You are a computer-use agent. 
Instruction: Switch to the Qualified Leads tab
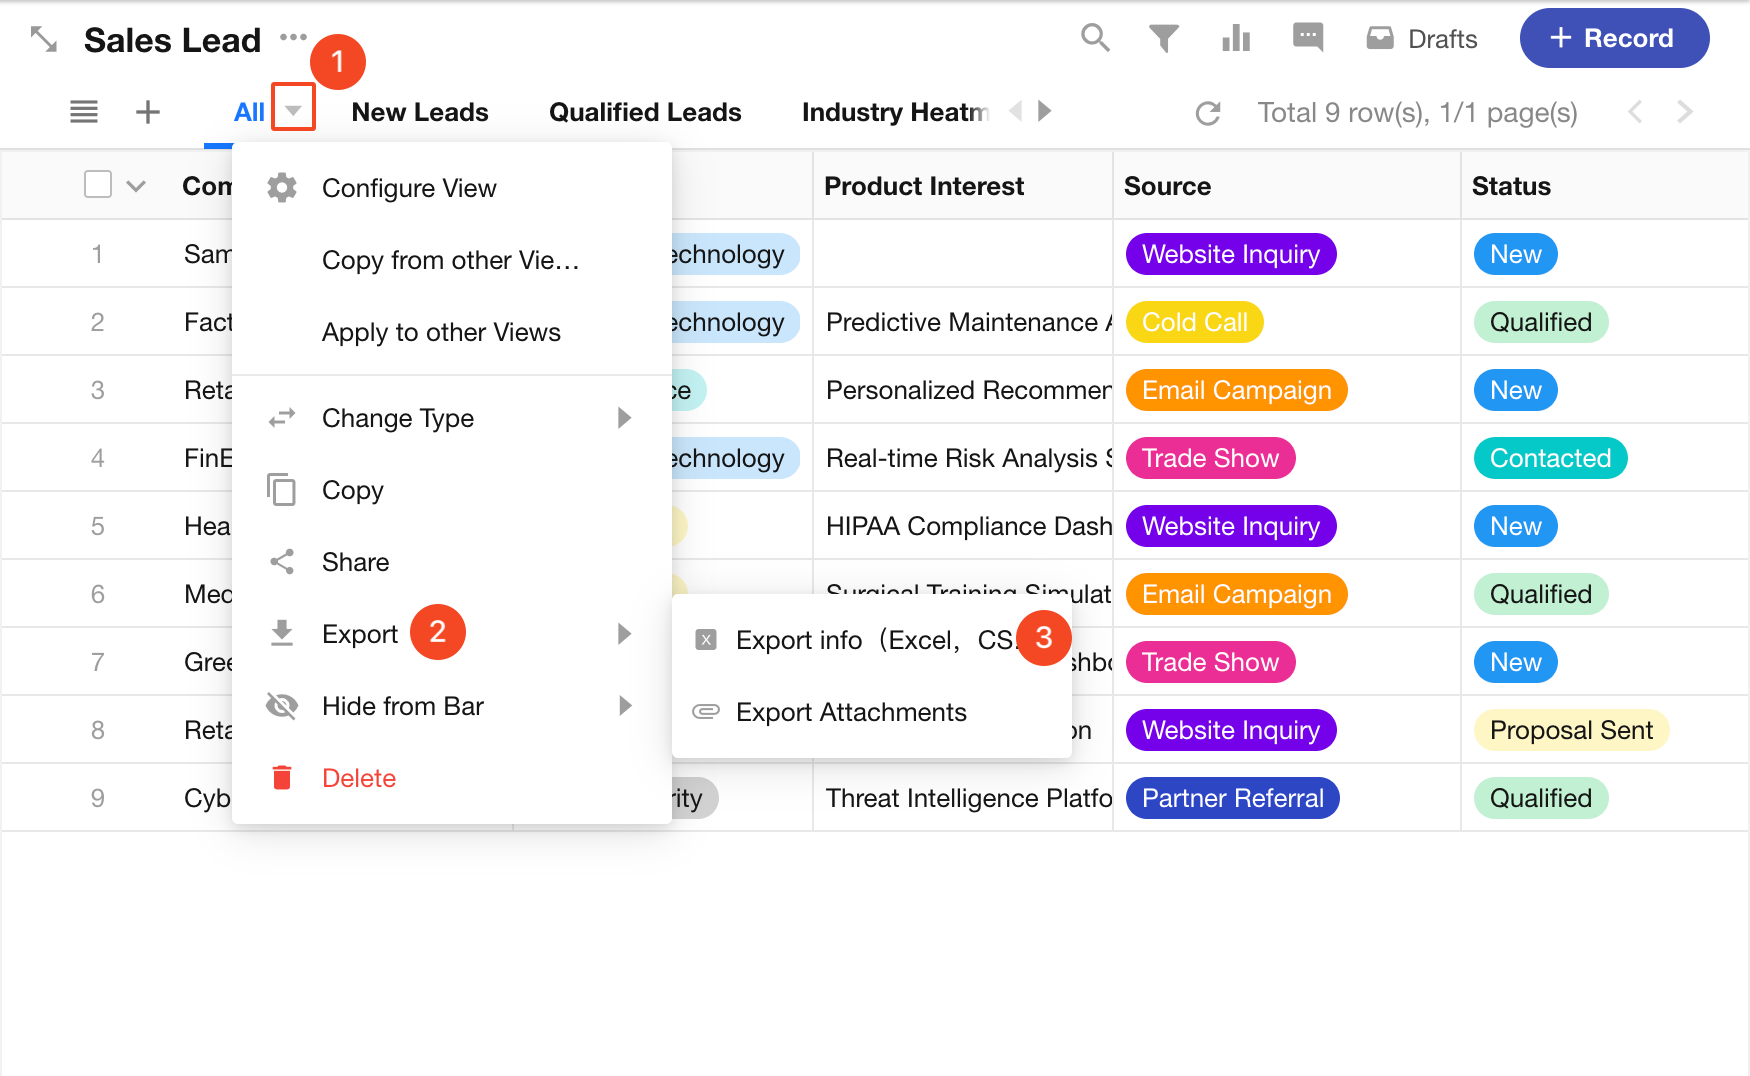645,112
